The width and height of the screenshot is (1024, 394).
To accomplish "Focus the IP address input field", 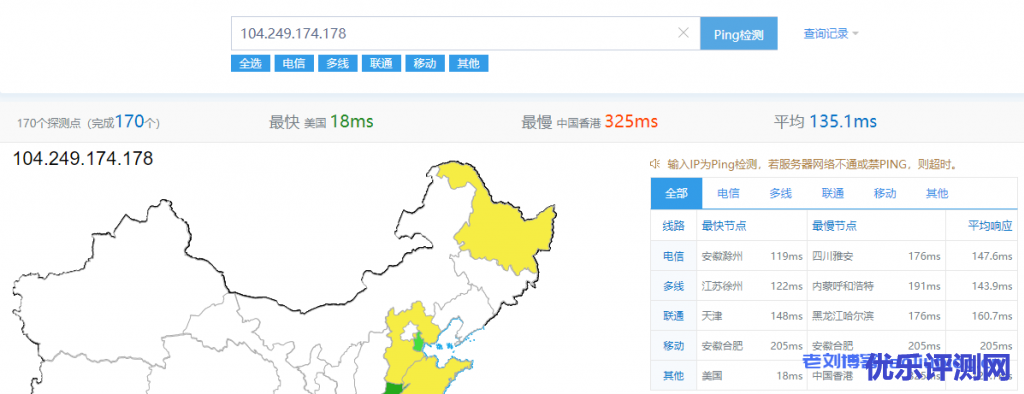I will click(465, 33).
